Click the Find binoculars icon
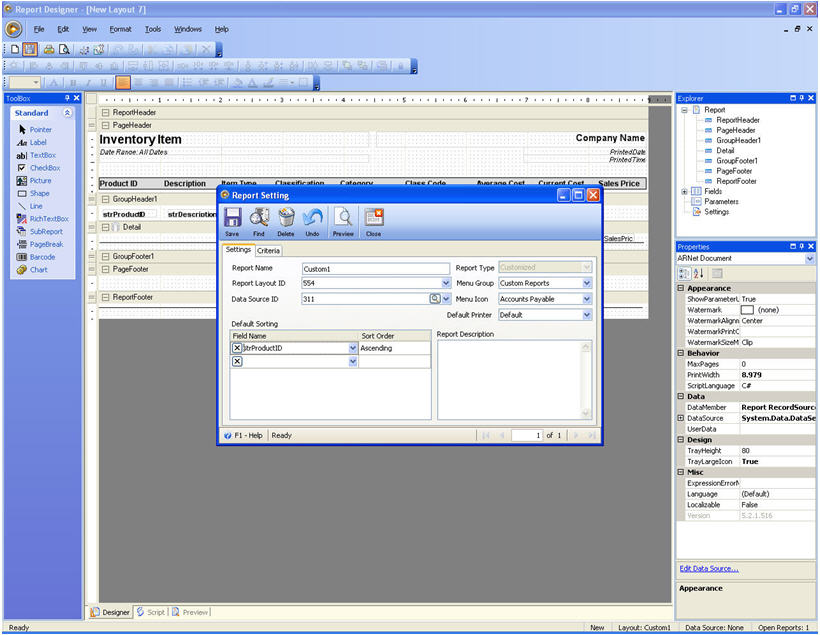This screenshot has width=820, height=635. point(259,220)
